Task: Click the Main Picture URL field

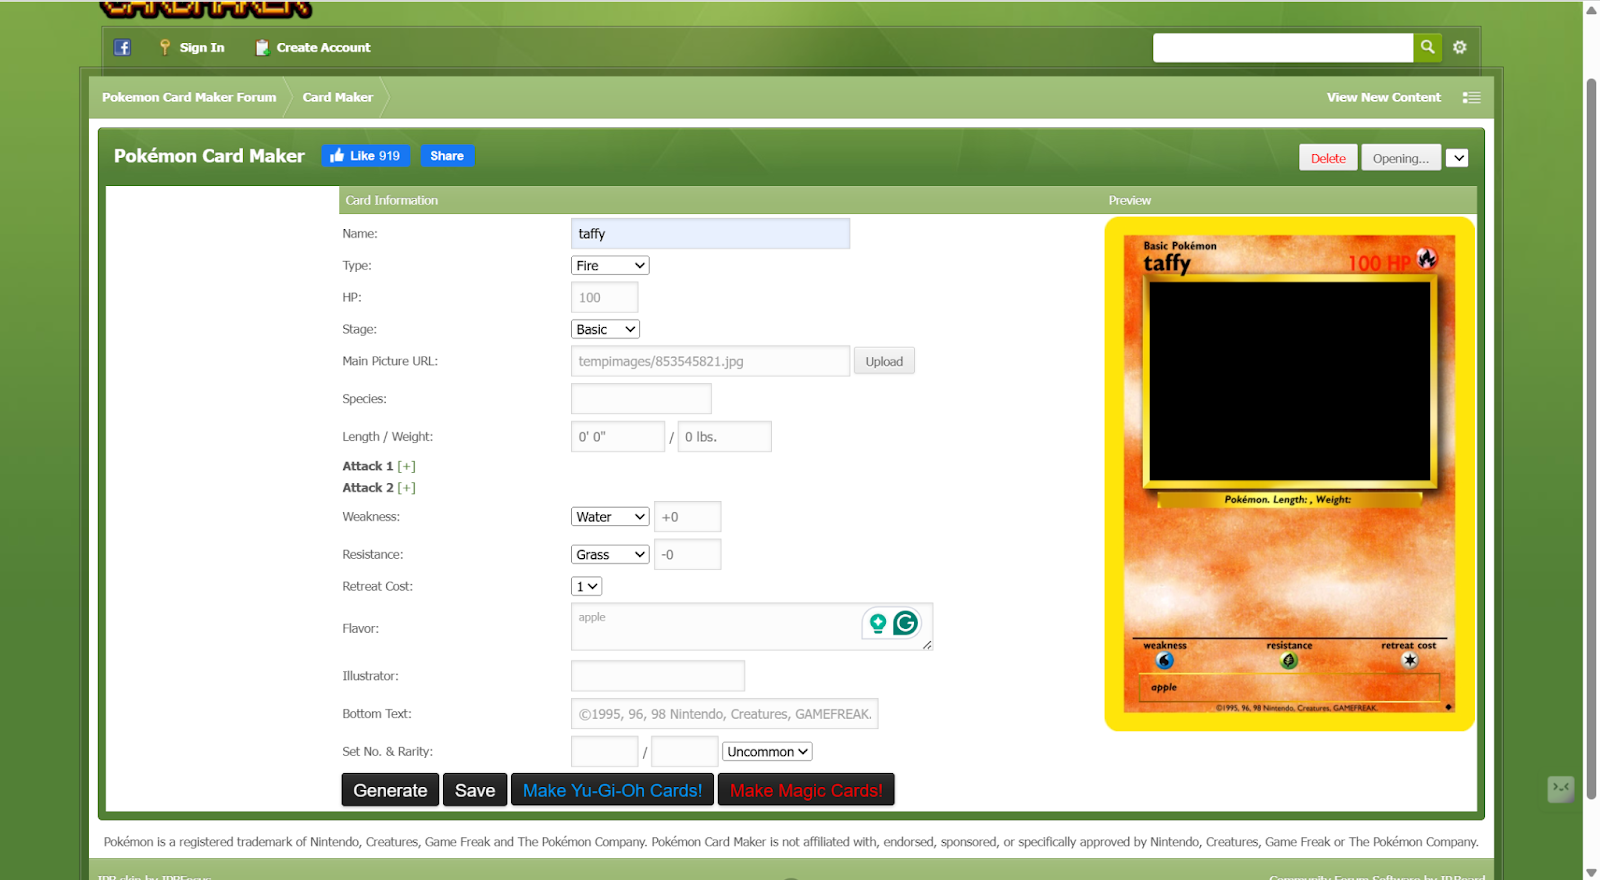Action: (710, 361)
